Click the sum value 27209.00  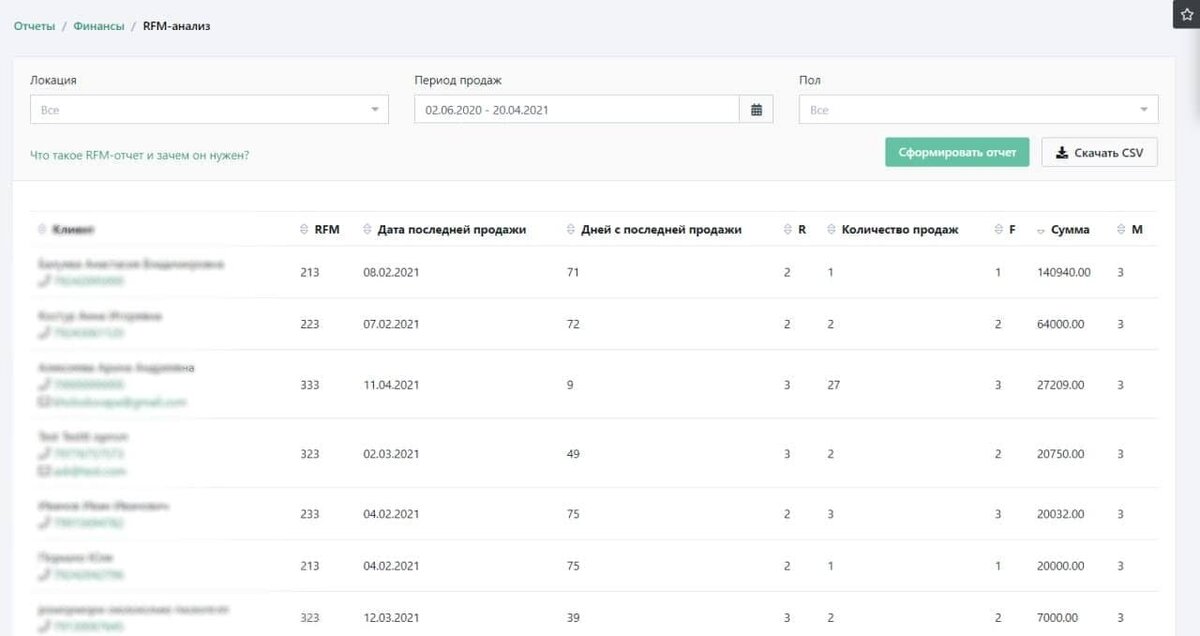1061,384
